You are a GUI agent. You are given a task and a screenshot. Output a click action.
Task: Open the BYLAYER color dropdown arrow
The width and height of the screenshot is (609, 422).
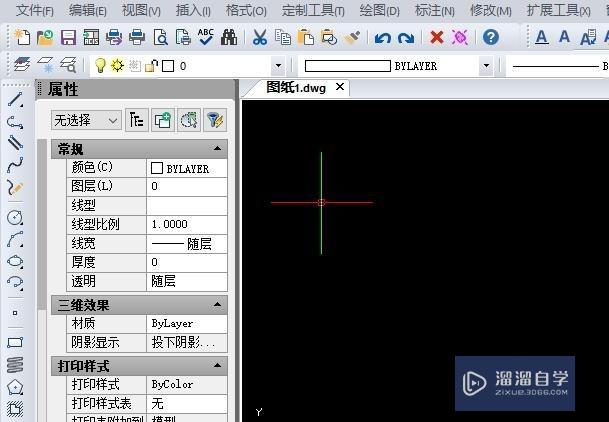click(486, 65)
